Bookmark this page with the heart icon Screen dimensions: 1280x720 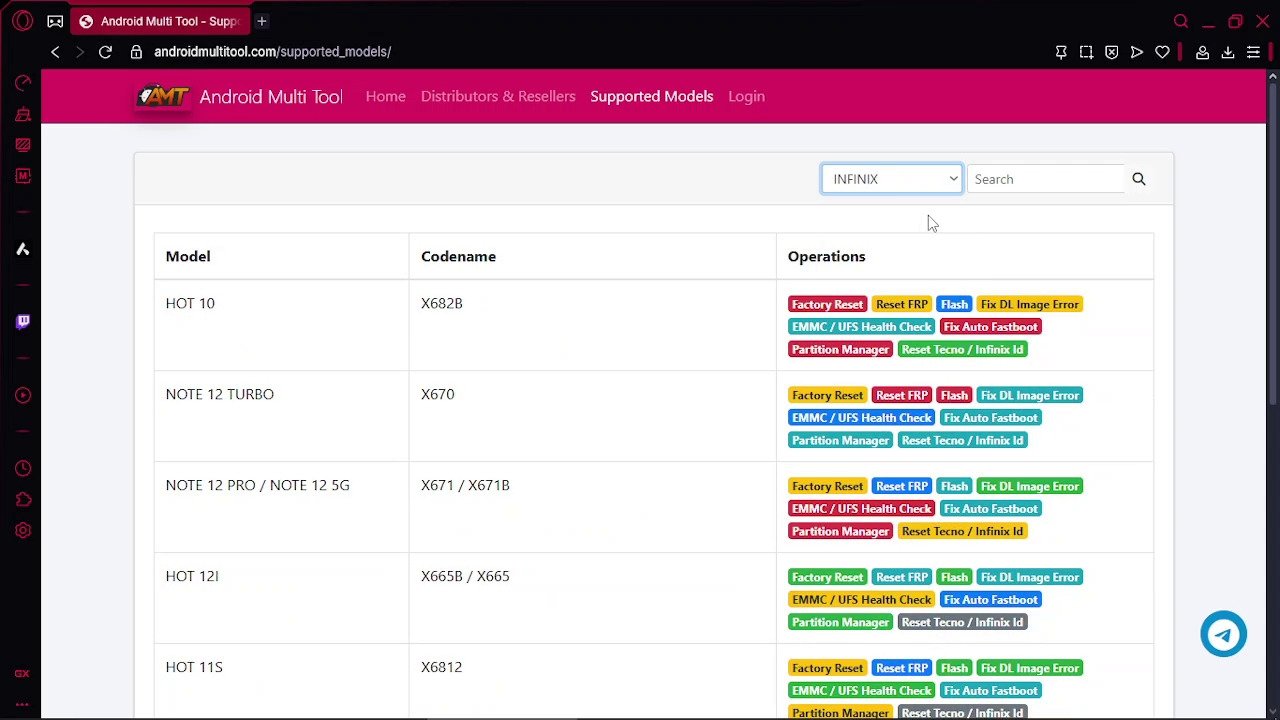pos(1162,52)
